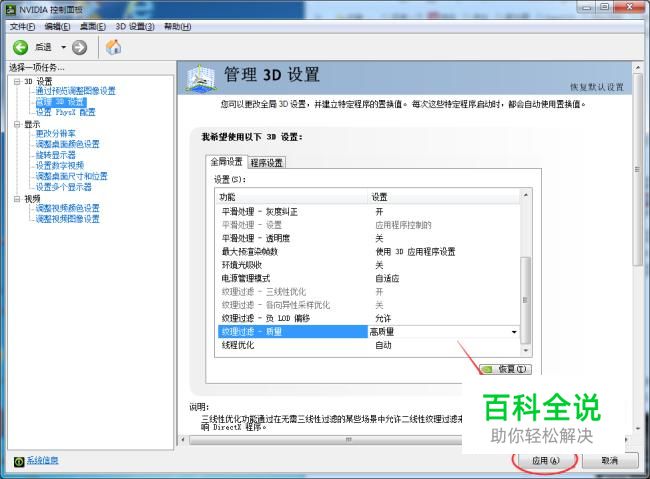Viewport: 650px width, 479px height.
Task: Open the 帮助(H) menu
Action: coord(177,27)
